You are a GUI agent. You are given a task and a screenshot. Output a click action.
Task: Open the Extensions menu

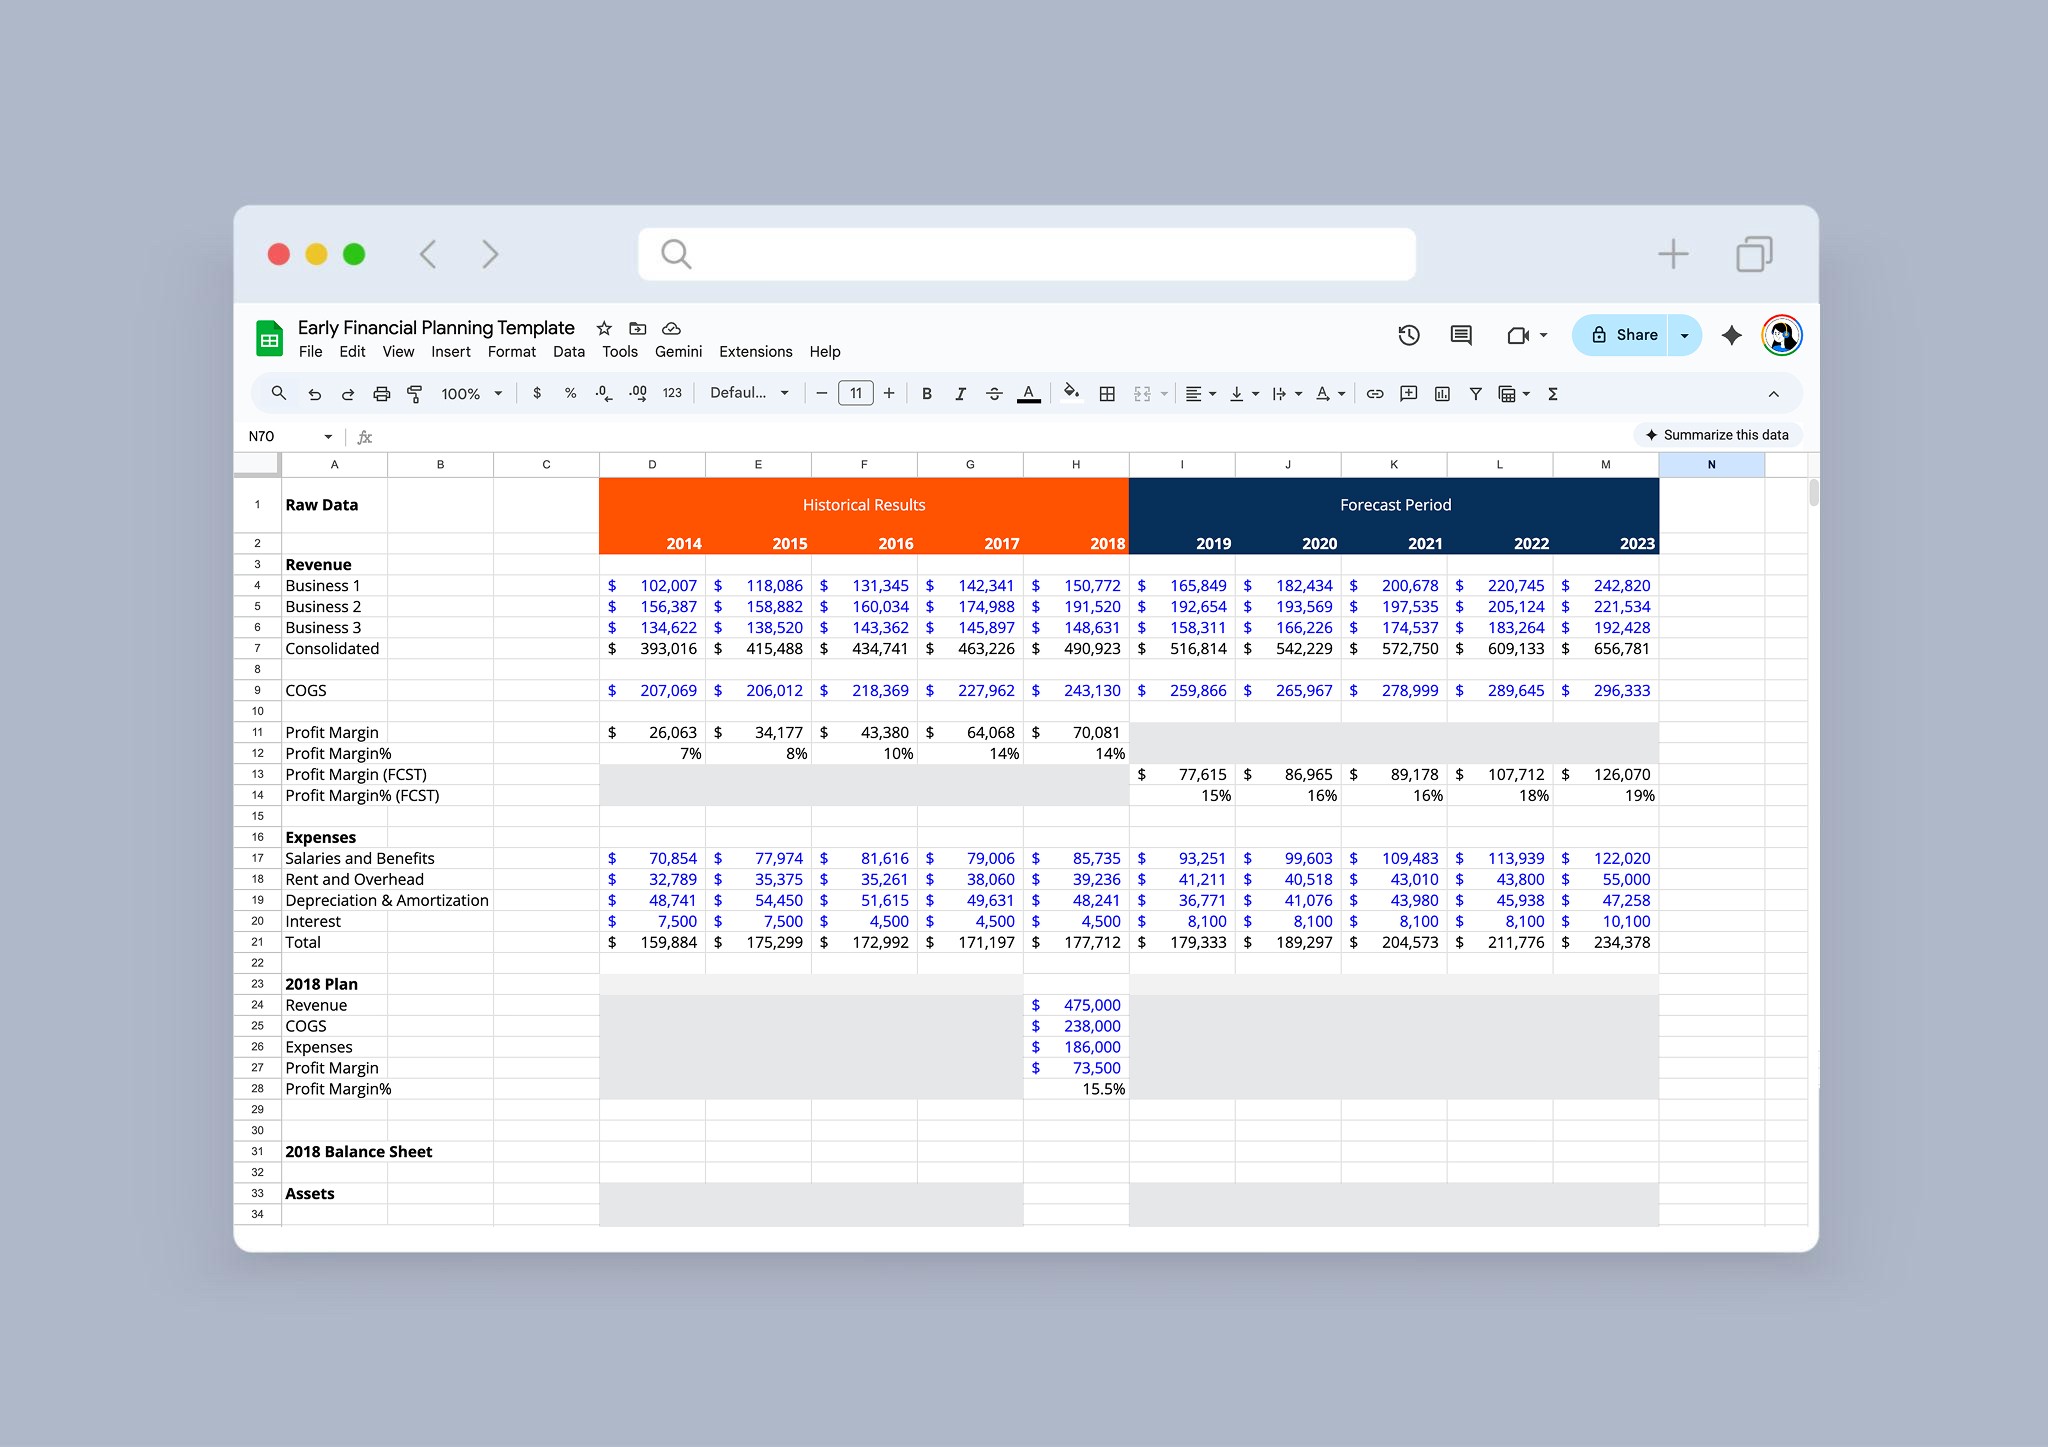pyautogui.click(x=755, y=352)
